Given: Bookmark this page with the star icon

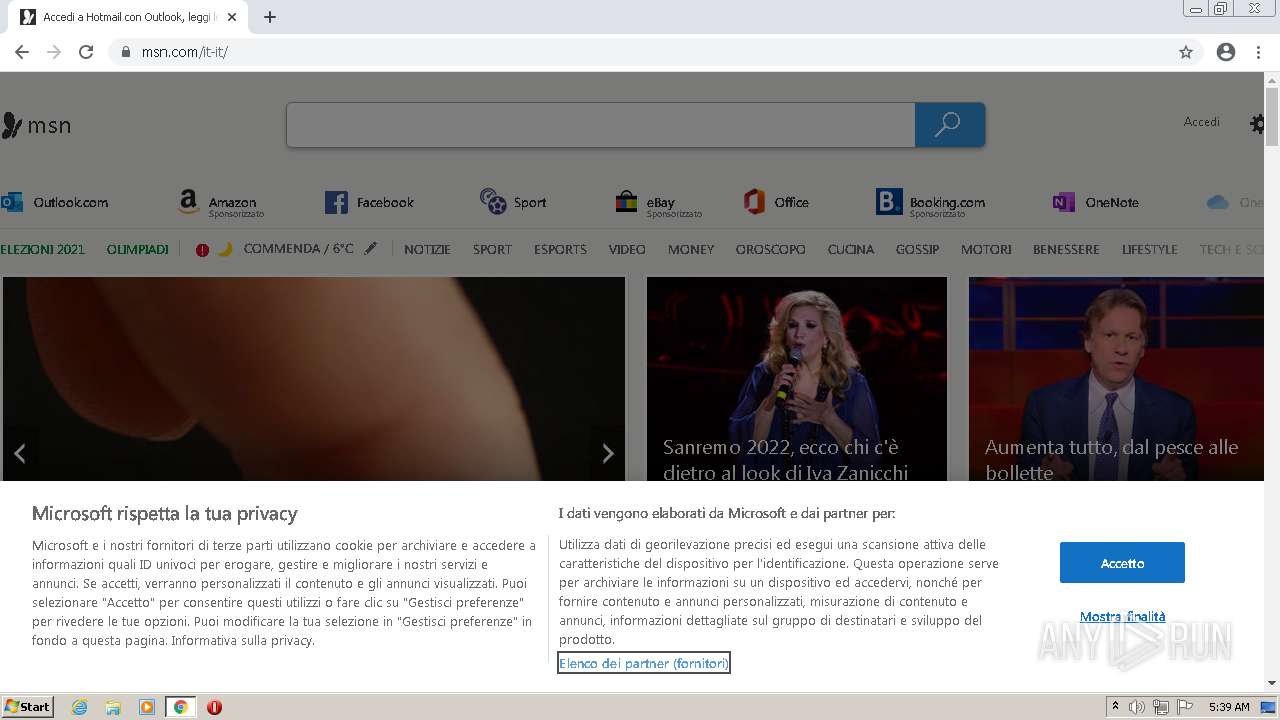Looking at the screenshot, I should 1186,52.
